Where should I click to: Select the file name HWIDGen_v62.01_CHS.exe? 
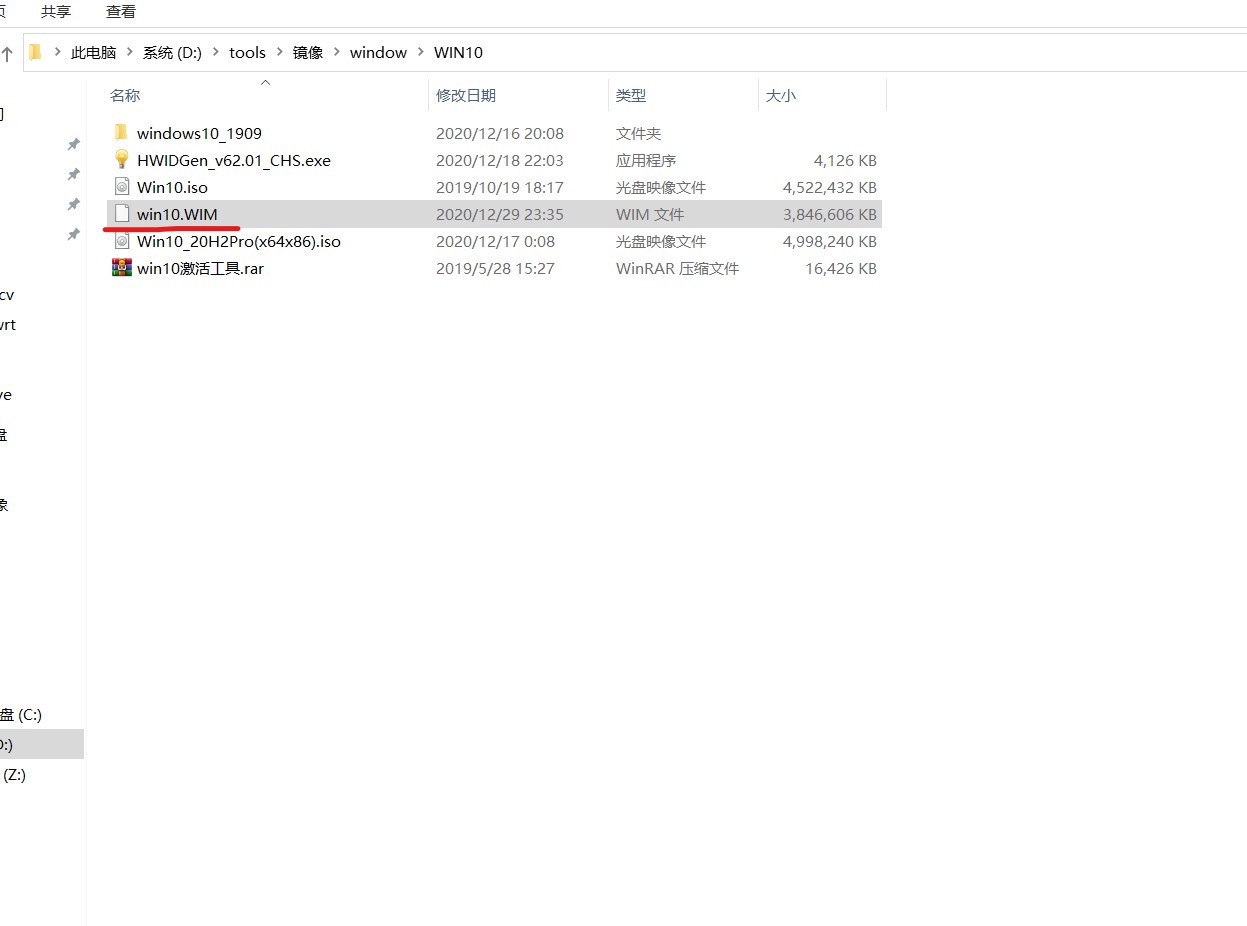click(234, 160)
